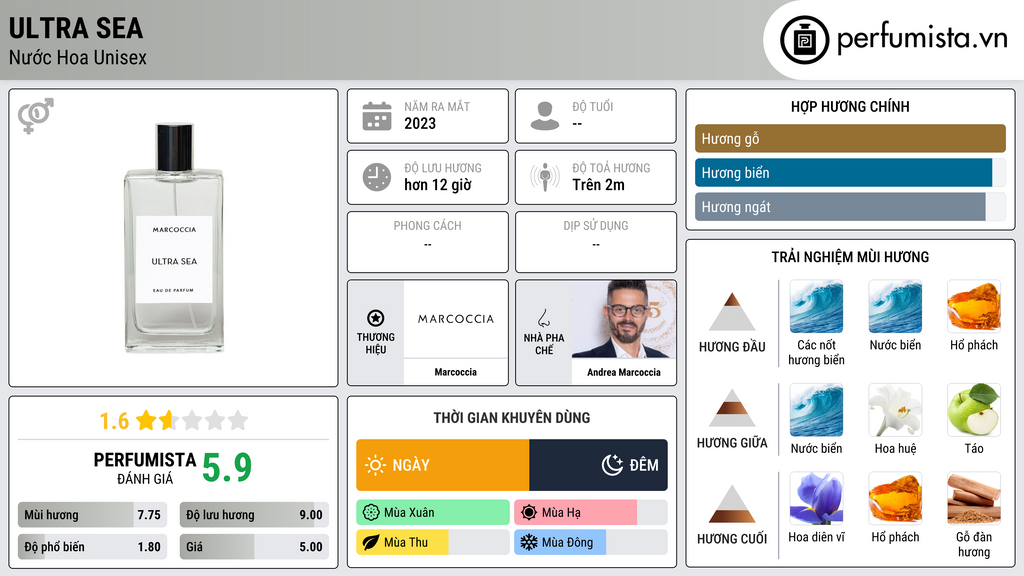Click the Dịp sử dụng occasion card
The image size is (1024, 576).
click(x=596, y=242)
